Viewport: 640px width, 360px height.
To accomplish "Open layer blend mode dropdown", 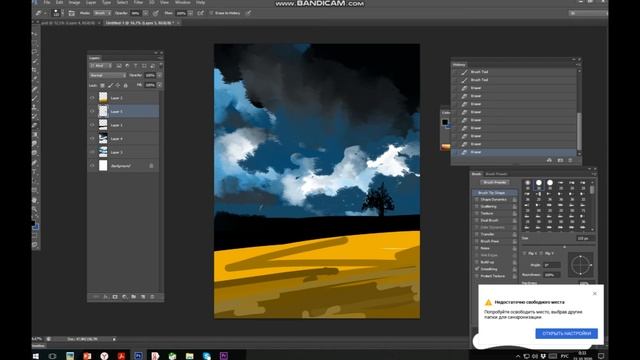I will tap(108, 76).
